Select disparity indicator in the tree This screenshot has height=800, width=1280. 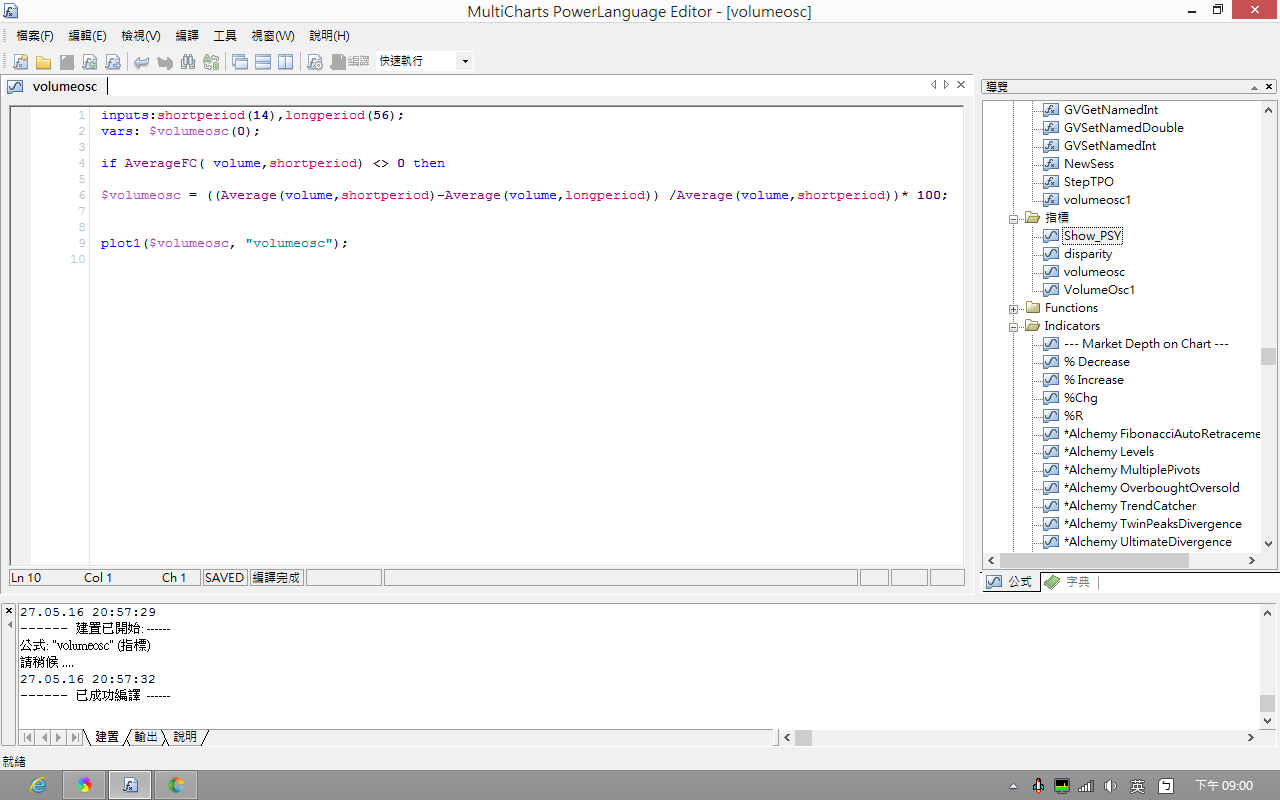[x=1088, y=254]
